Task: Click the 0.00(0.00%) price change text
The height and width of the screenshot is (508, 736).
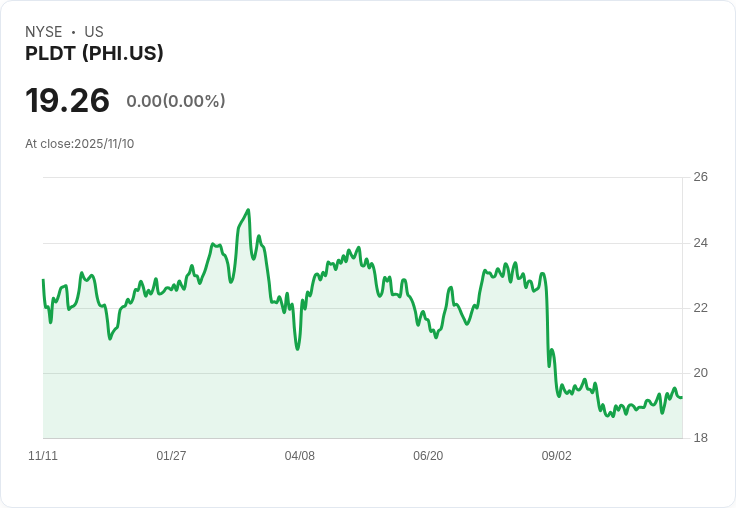Action: pos(176,101)
